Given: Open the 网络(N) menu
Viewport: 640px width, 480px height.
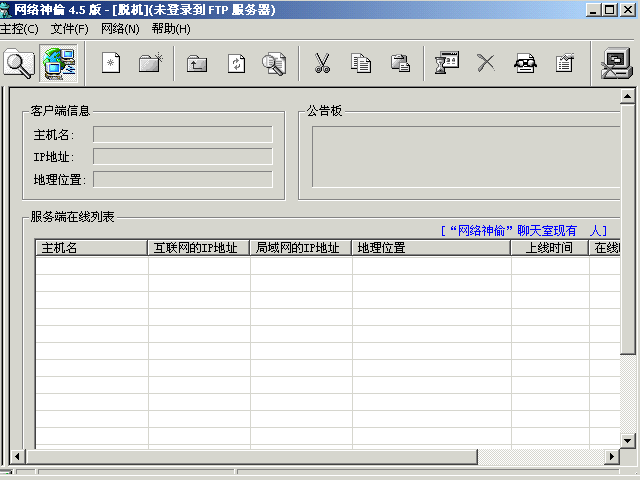Looking at the screenshot, I should (120, 29).
